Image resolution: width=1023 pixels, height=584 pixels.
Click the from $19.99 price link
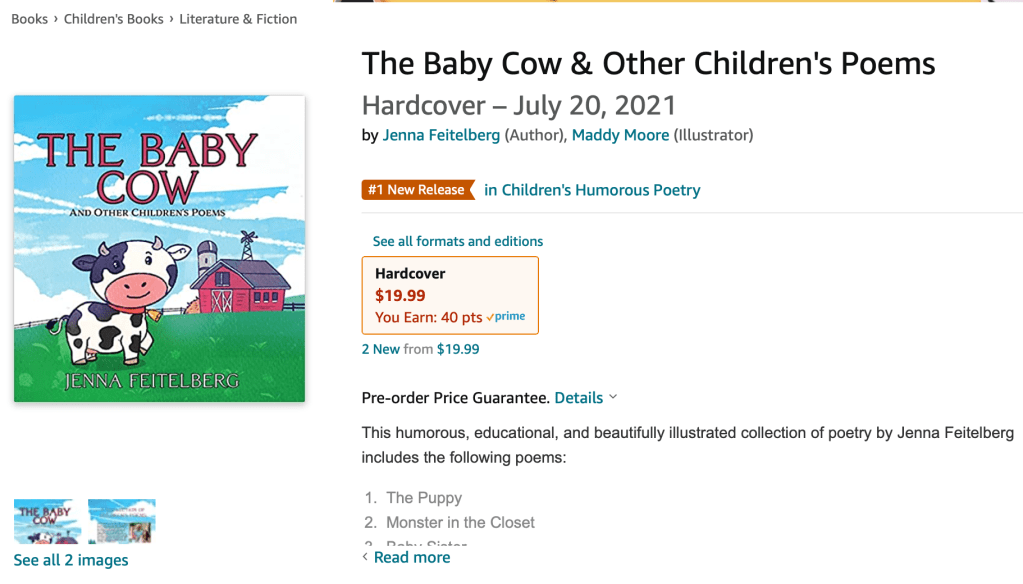442,349
